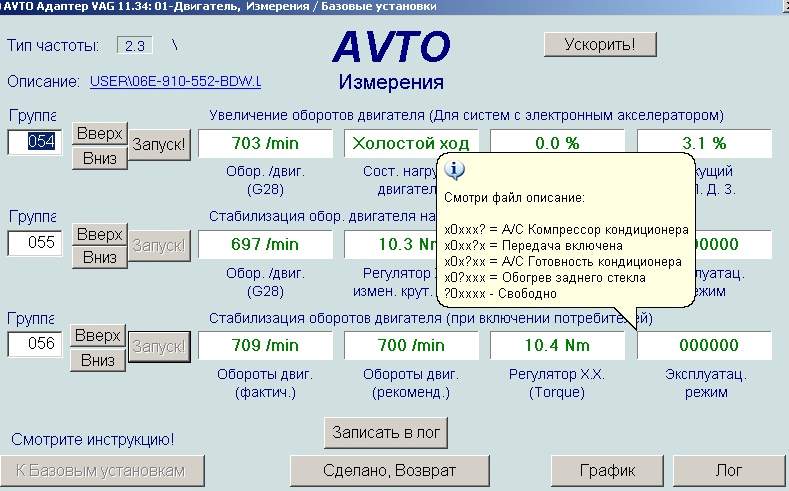Click tooltip line x0?xxx = Обогрев заднего стекла
The height and width of the screenshot is (491, 789).
coord(544,278)
